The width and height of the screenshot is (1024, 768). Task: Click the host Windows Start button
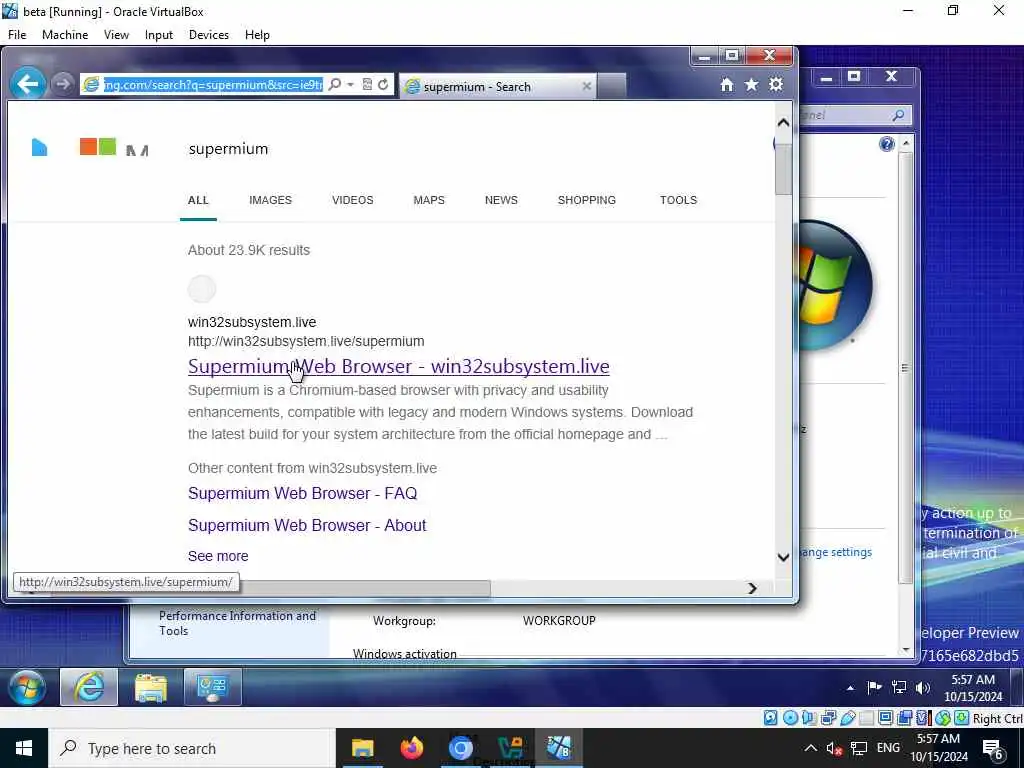pyautogui.click(x=24, y=748)
